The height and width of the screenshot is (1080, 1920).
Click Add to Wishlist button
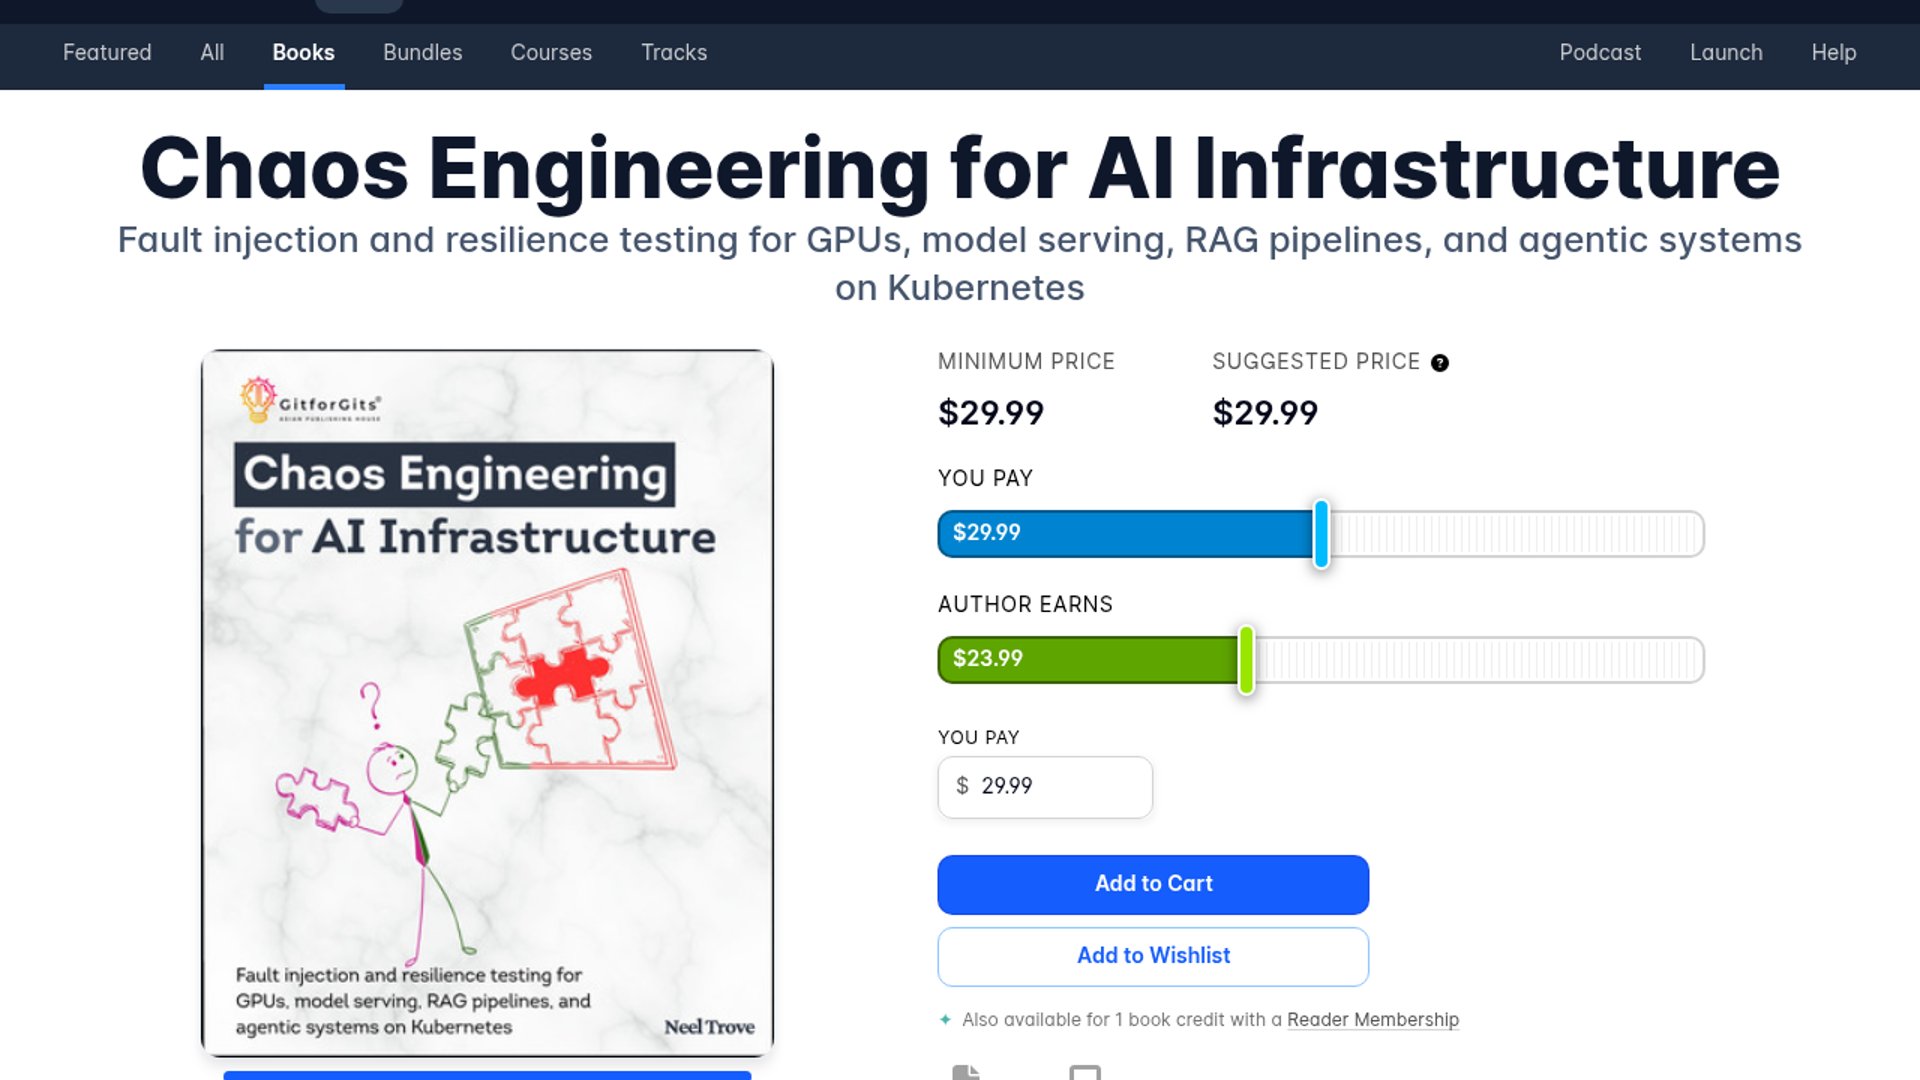(x=1153, y=956)
